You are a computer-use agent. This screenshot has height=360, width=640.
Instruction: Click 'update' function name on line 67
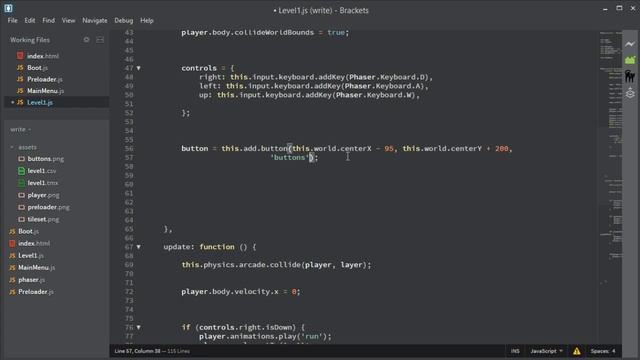(x=177, y=247)
